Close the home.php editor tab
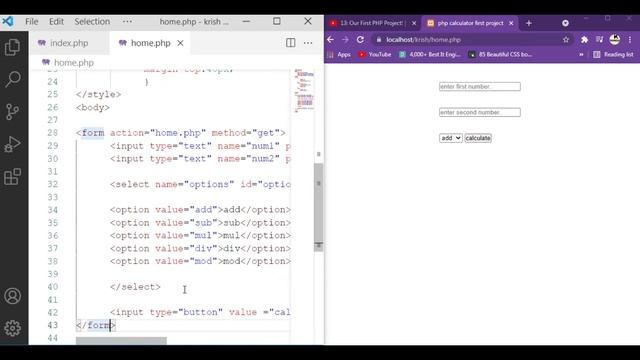The height and width of the screenshot is (360, 640). [180, 43]
